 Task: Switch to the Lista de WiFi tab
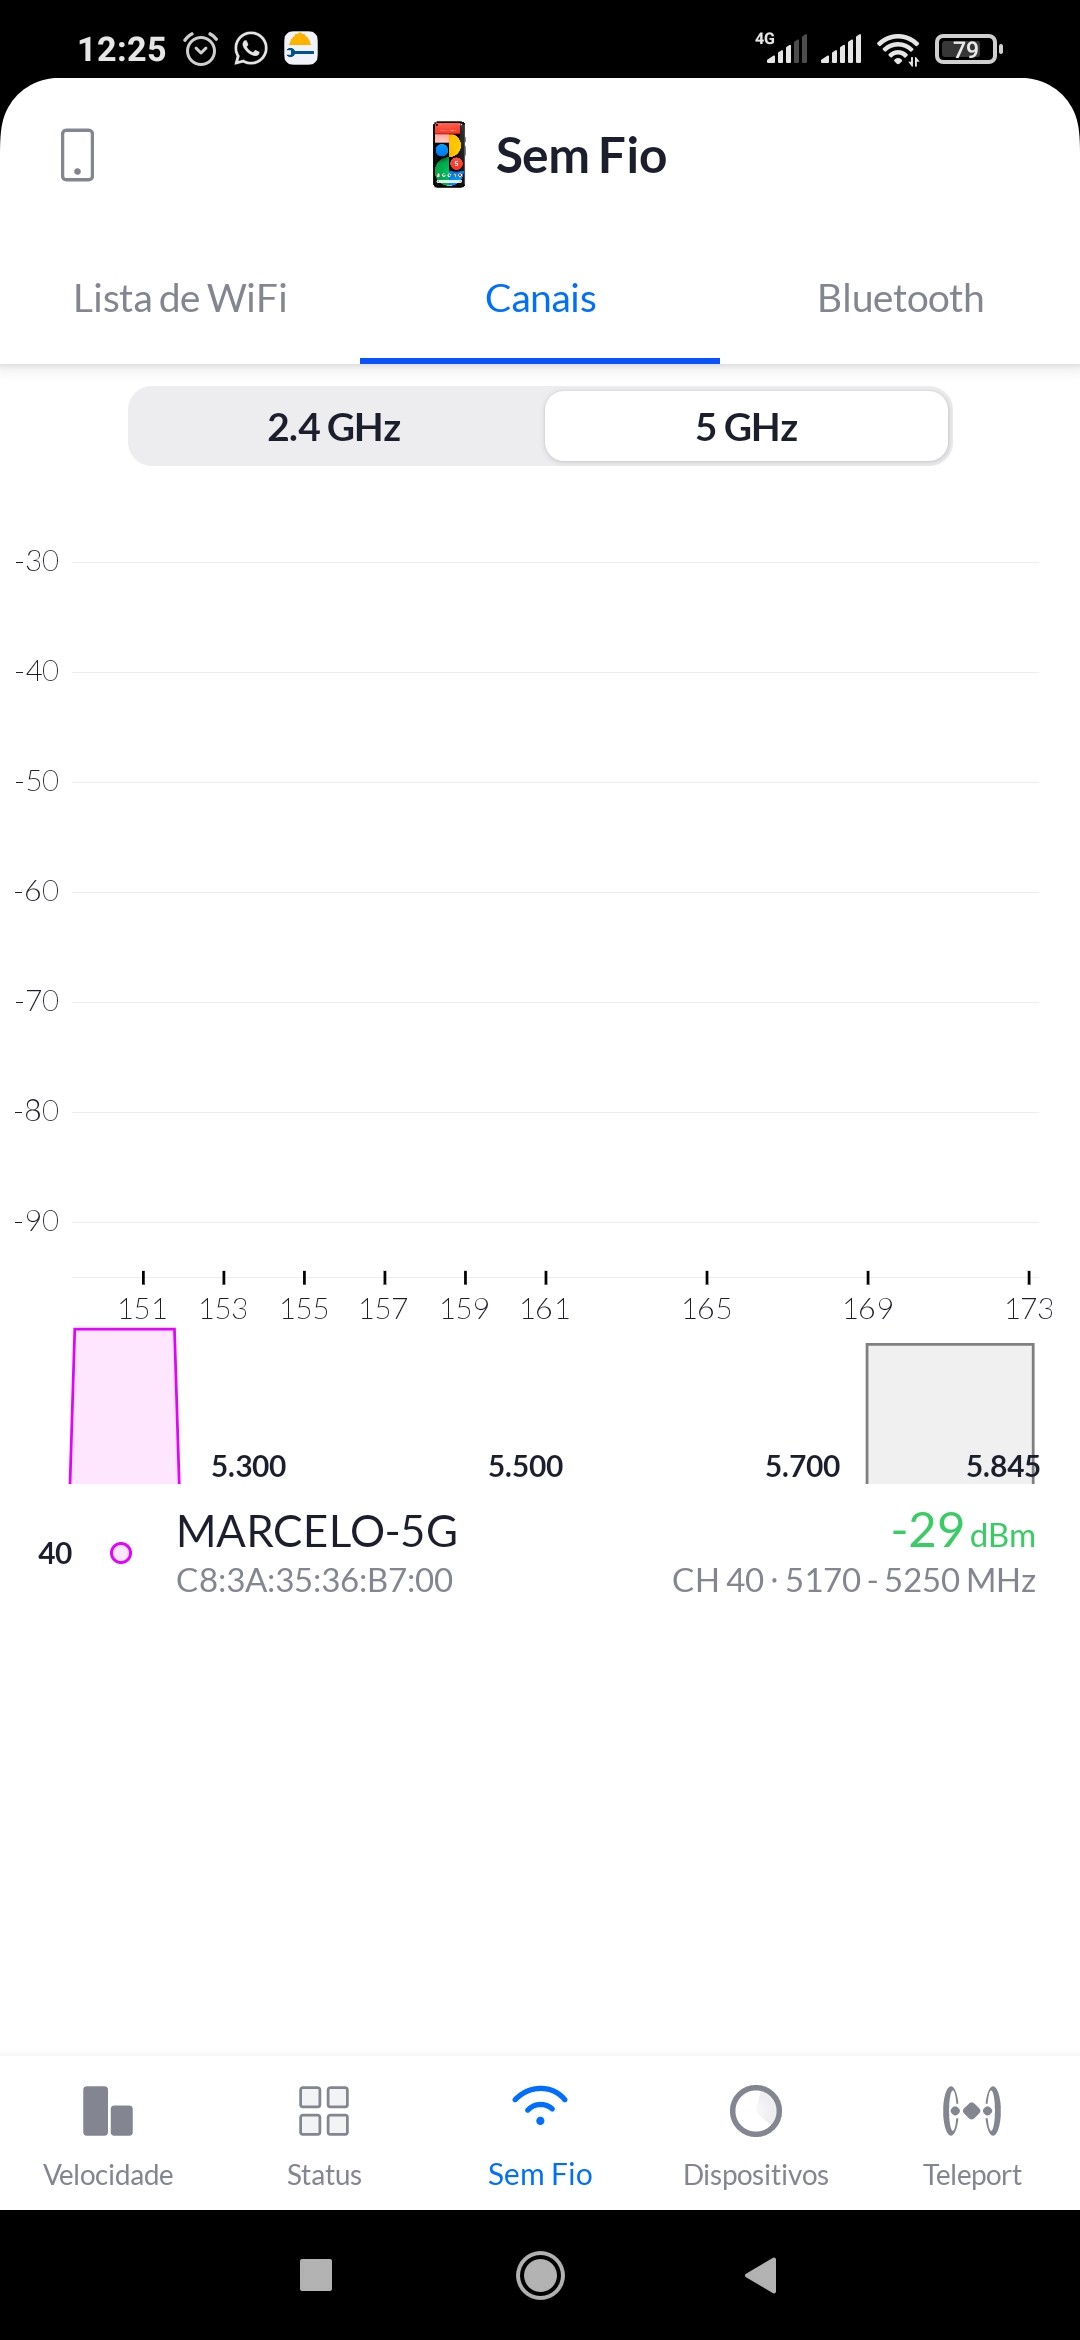tap(180, 299)
